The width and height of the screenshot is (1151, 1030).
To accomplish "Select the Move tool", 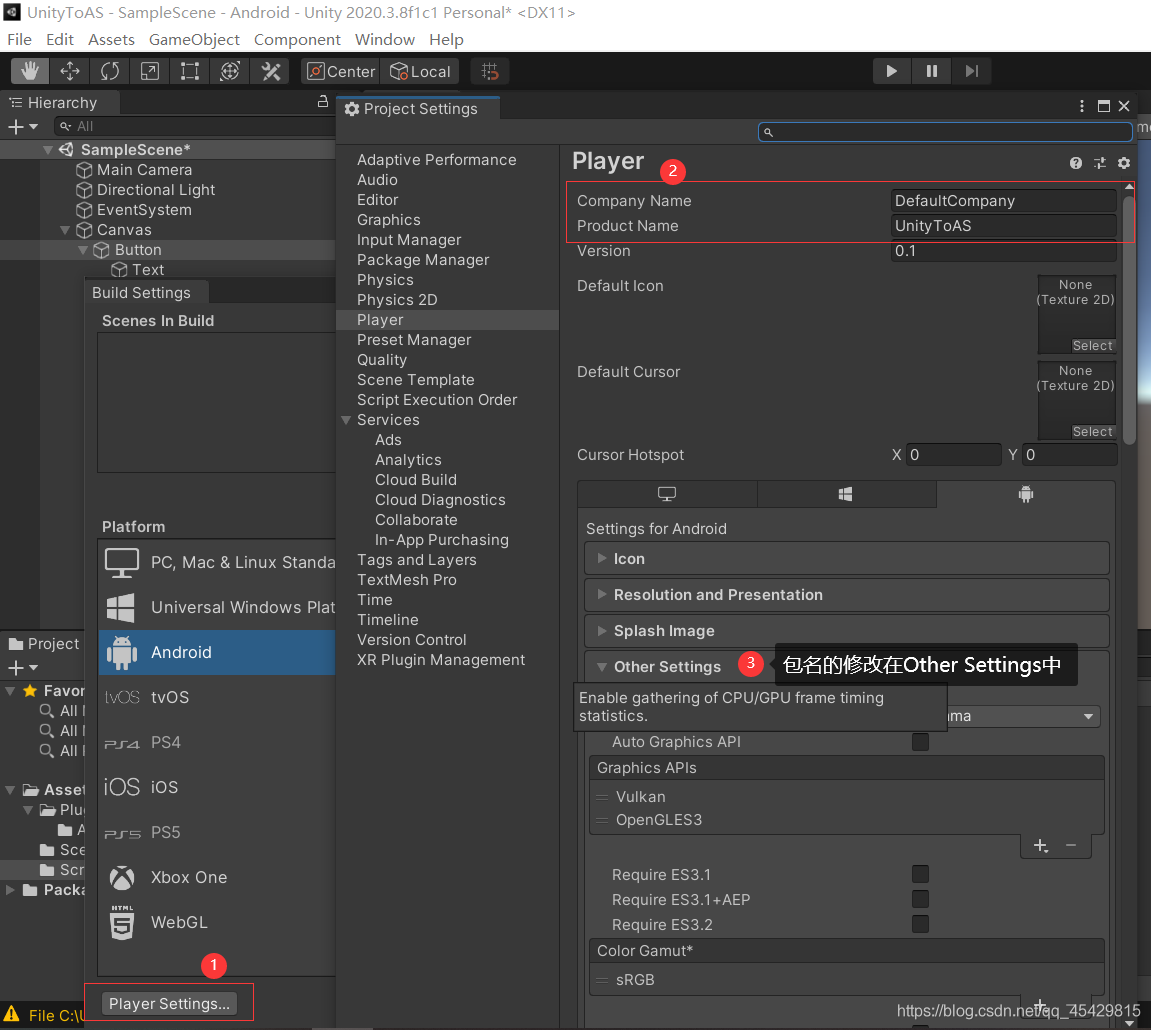I will tap(70, 71).
